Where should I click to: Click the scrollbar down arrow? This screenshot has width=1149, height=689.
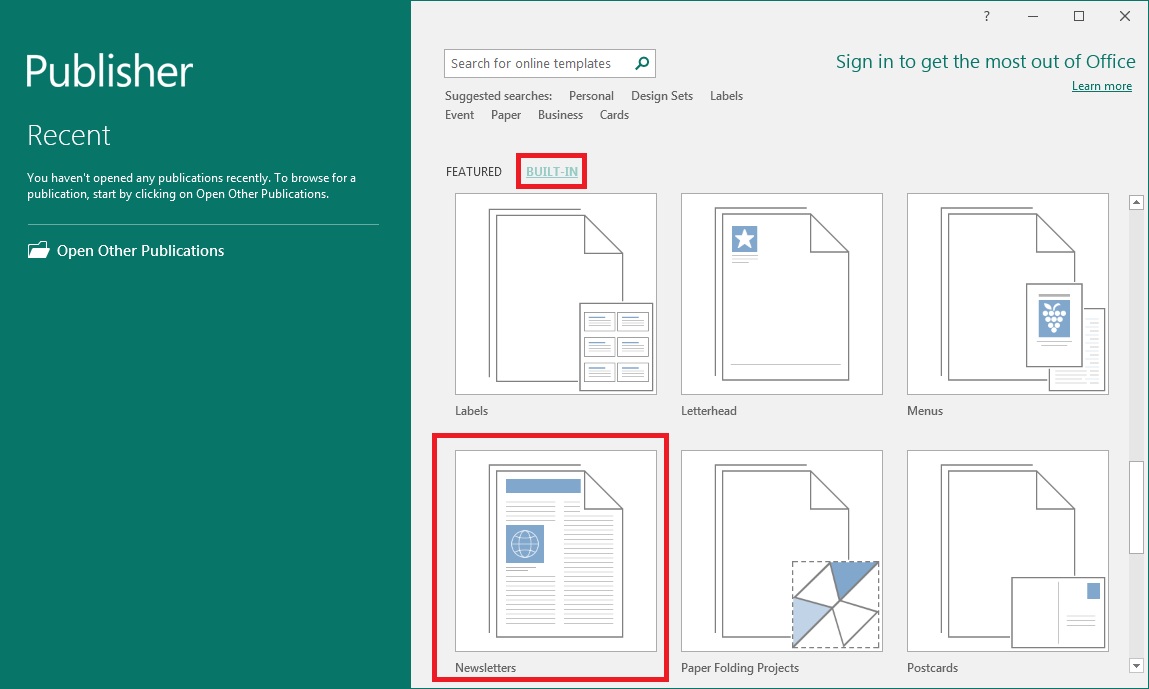click(x=1137, y=666)
